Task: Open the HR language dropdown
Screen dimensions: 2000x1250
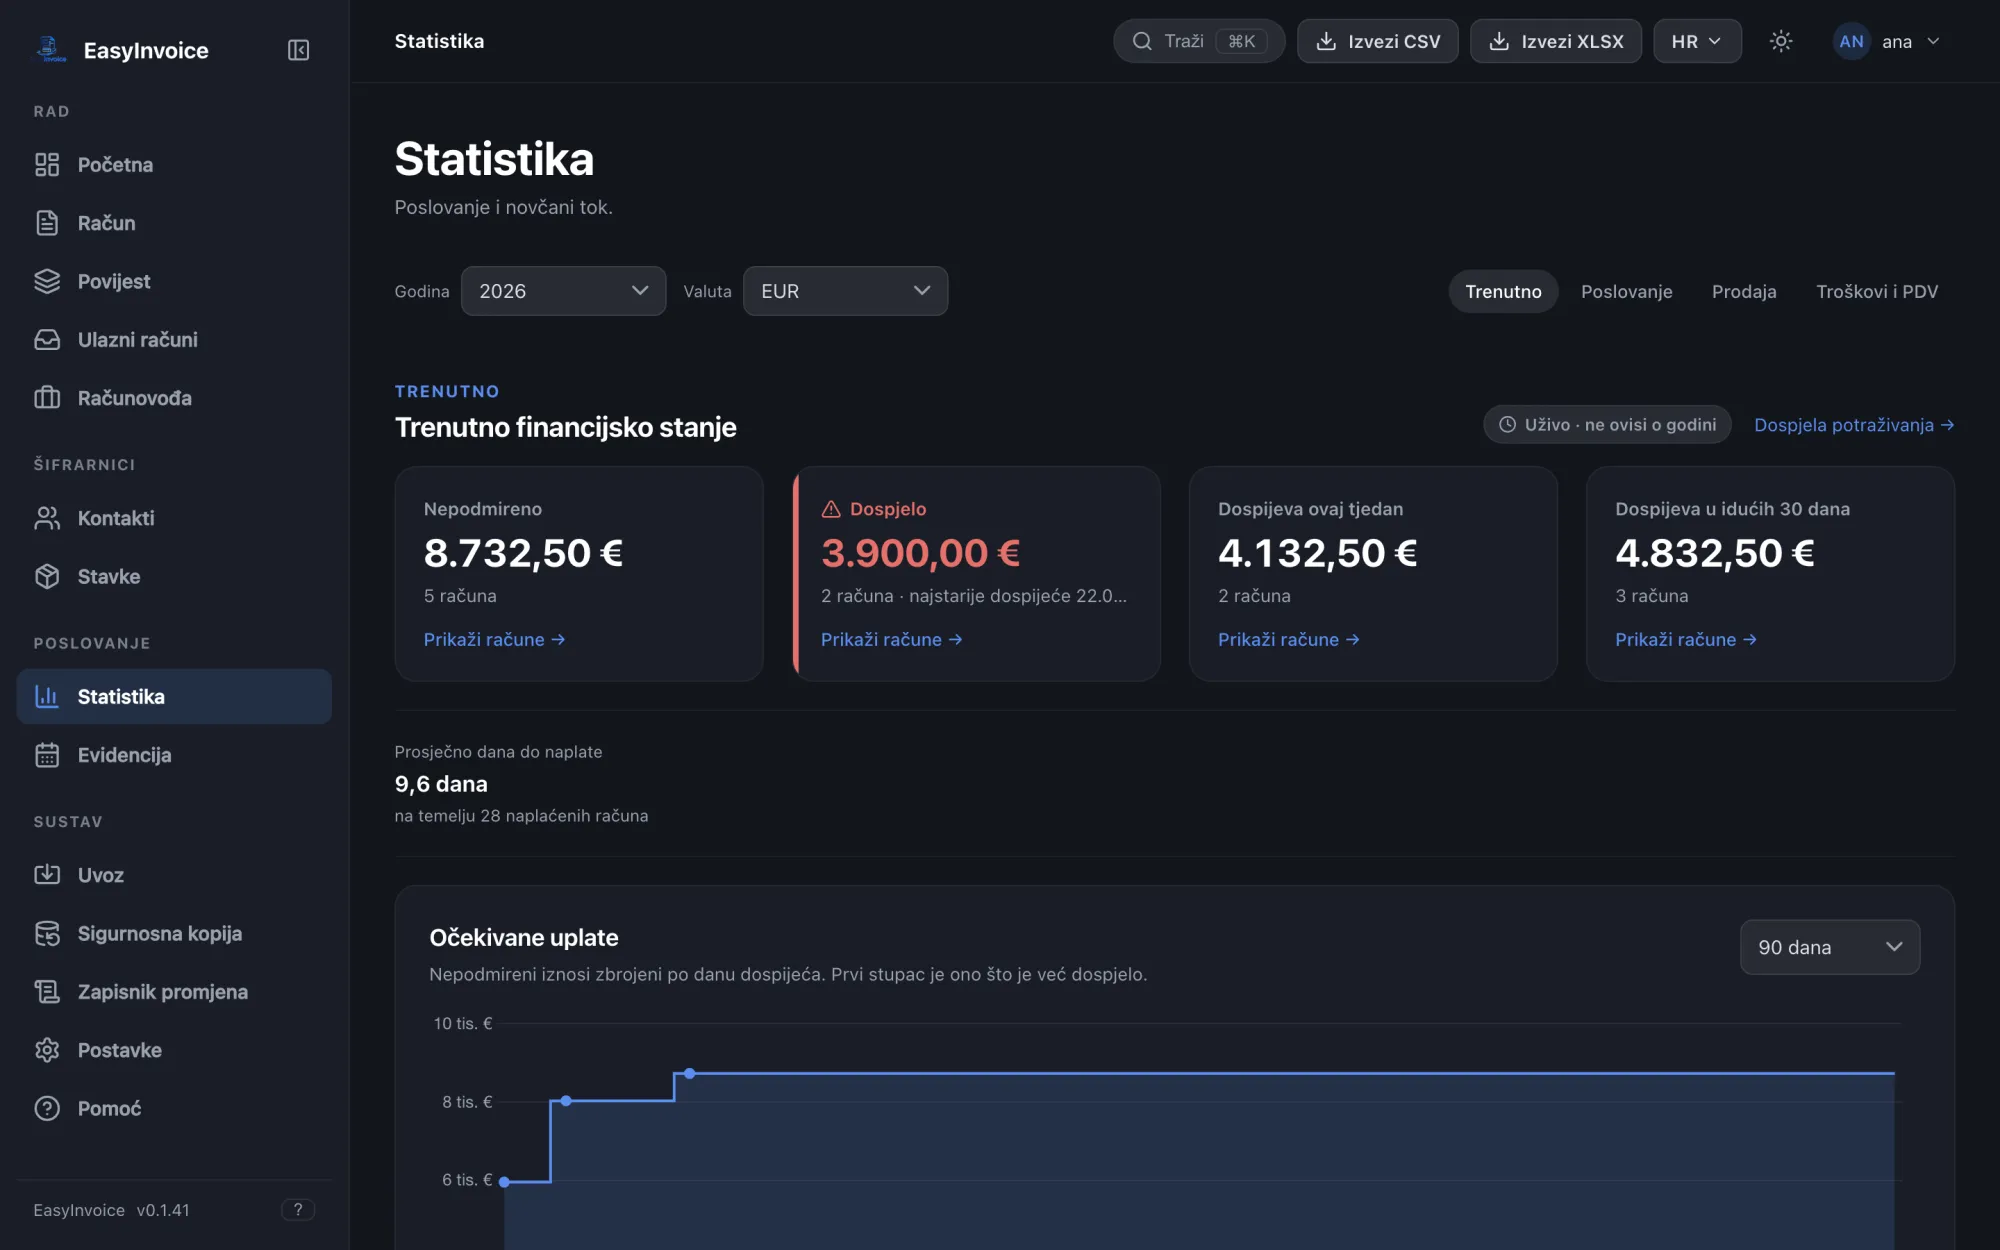Action: click(x=1697, y=41)
